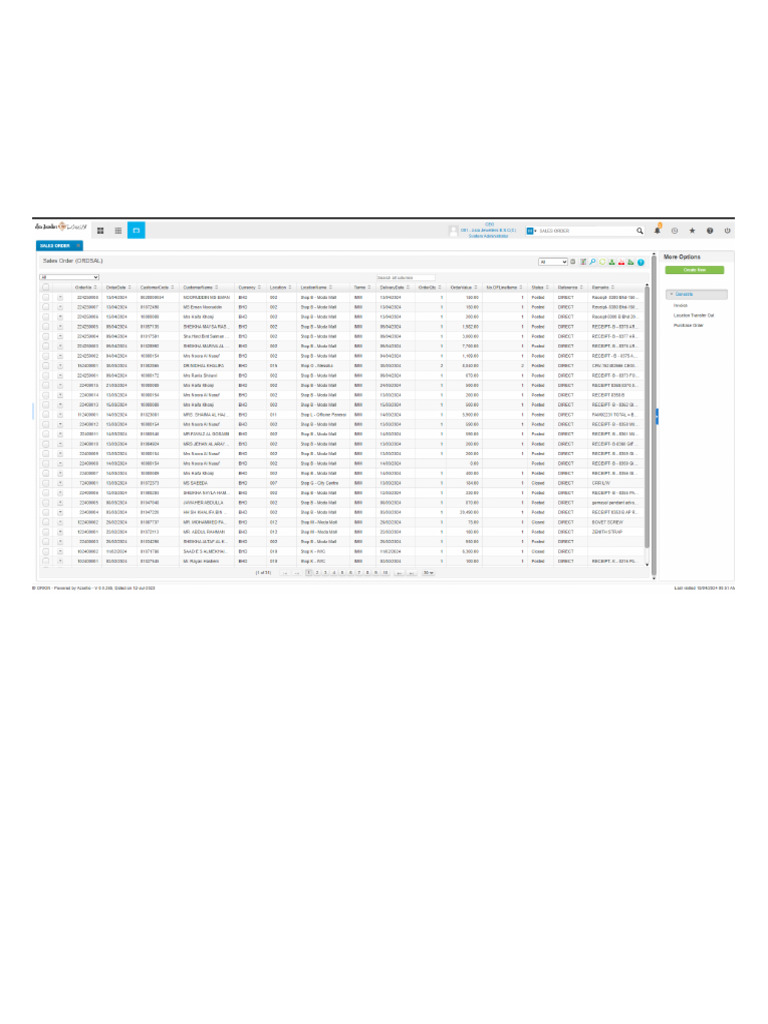Go to page 10 in the pager
The image size is (768, 1024).
pos(385,573)
